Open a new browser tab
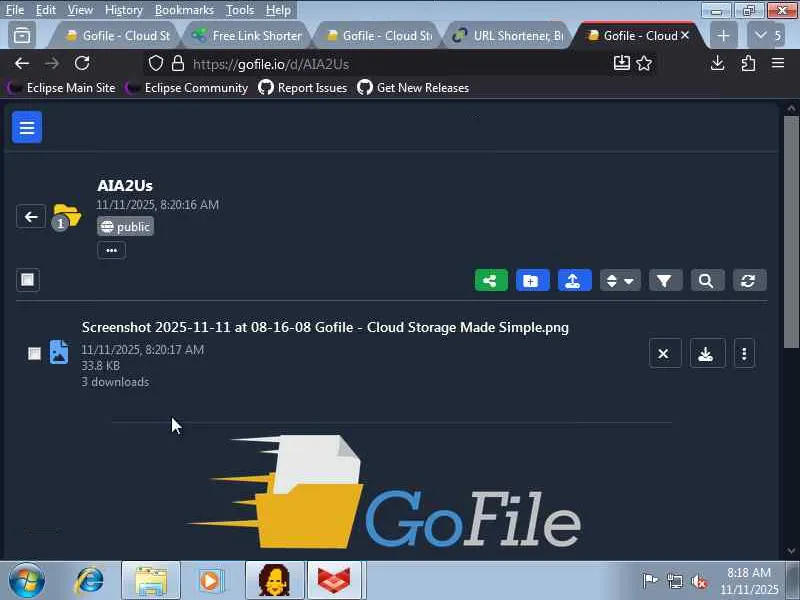The width and height of the screenshot is (800, 600). 722,36
